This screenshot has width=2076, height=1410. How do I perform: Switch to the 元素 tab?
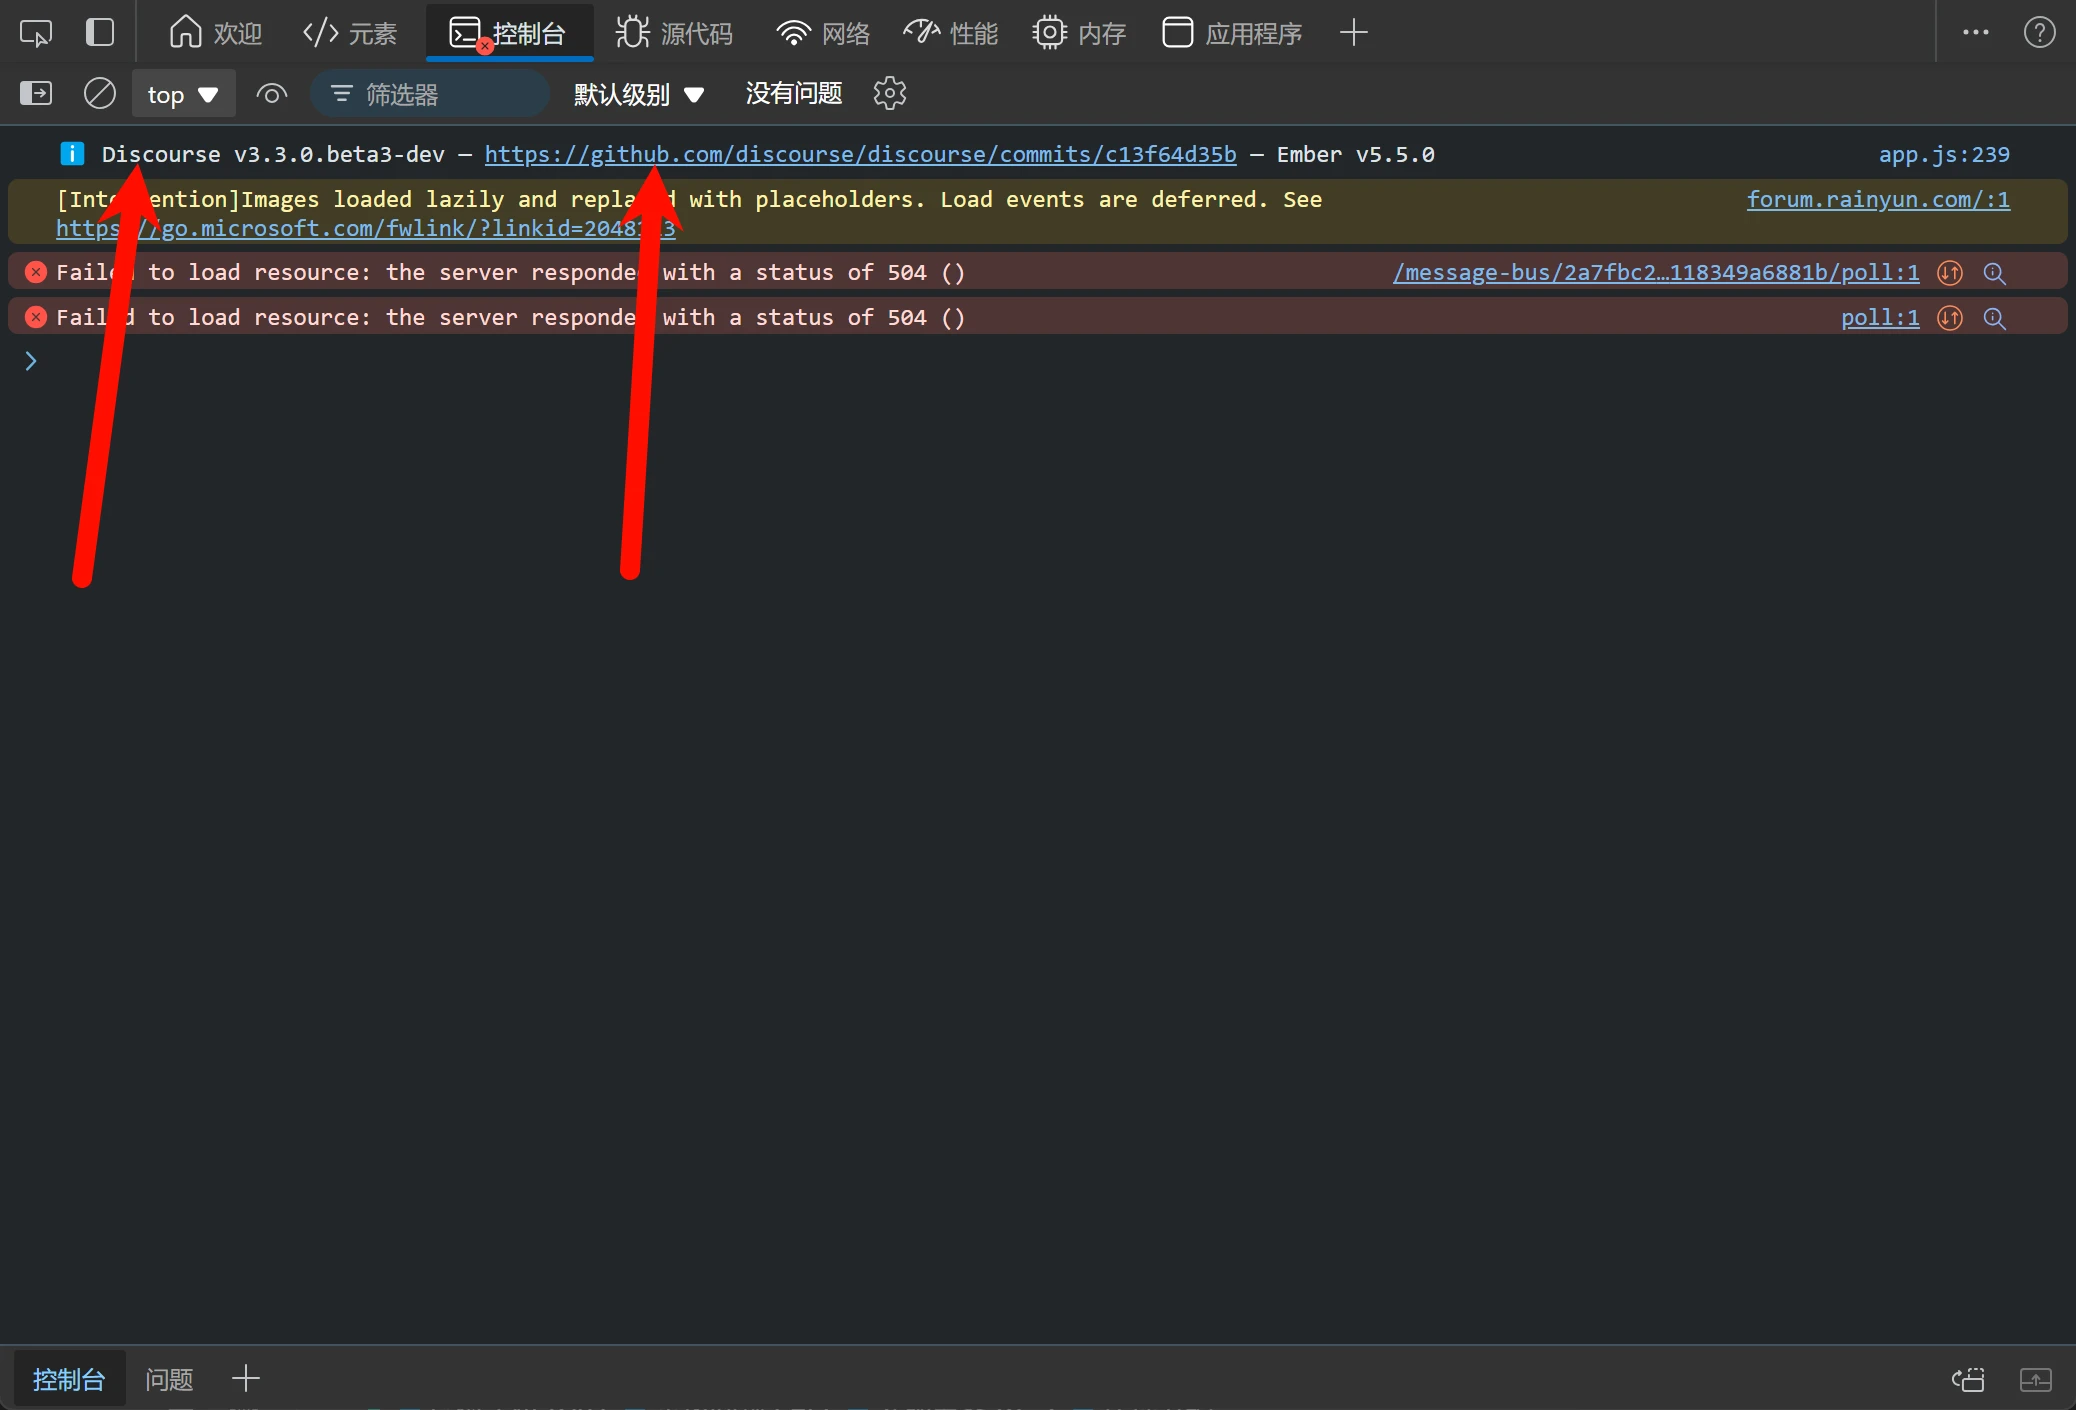tap(350, 33)
